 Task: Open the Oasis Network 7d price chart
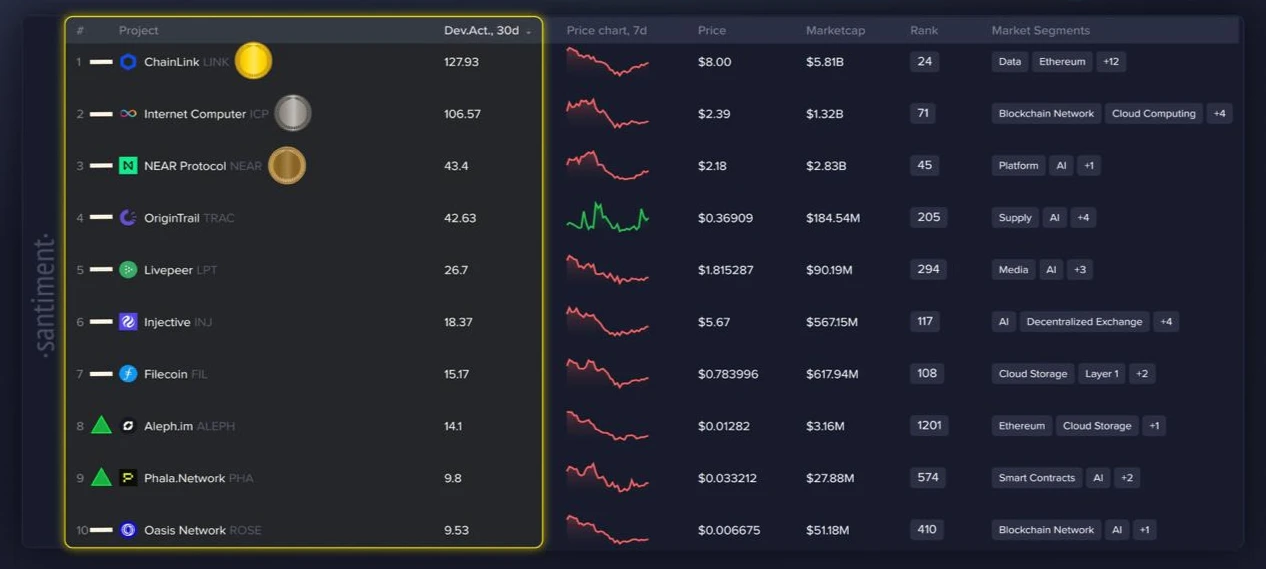[607, 529]
